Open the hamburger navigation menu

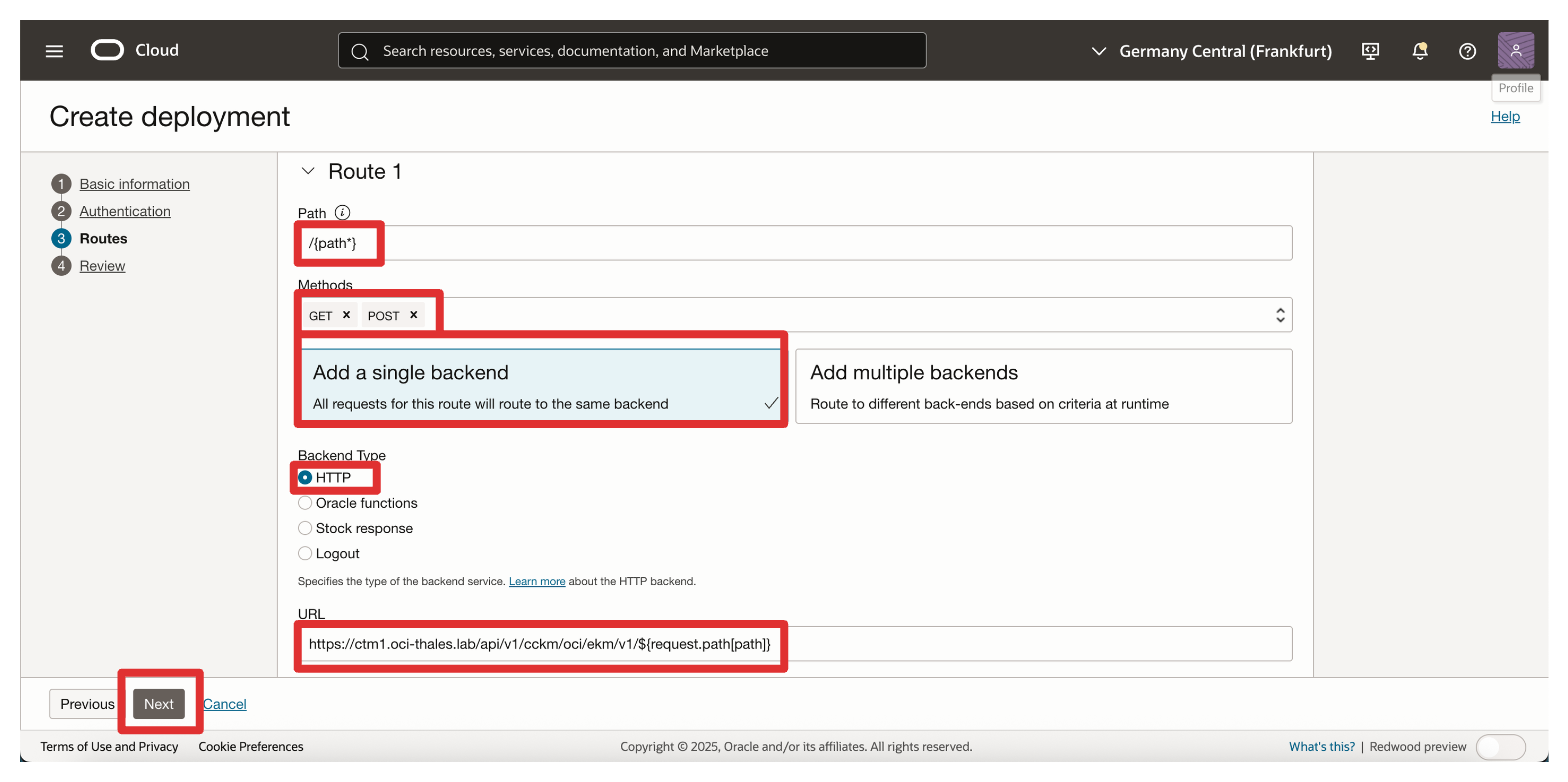(54, 51)
